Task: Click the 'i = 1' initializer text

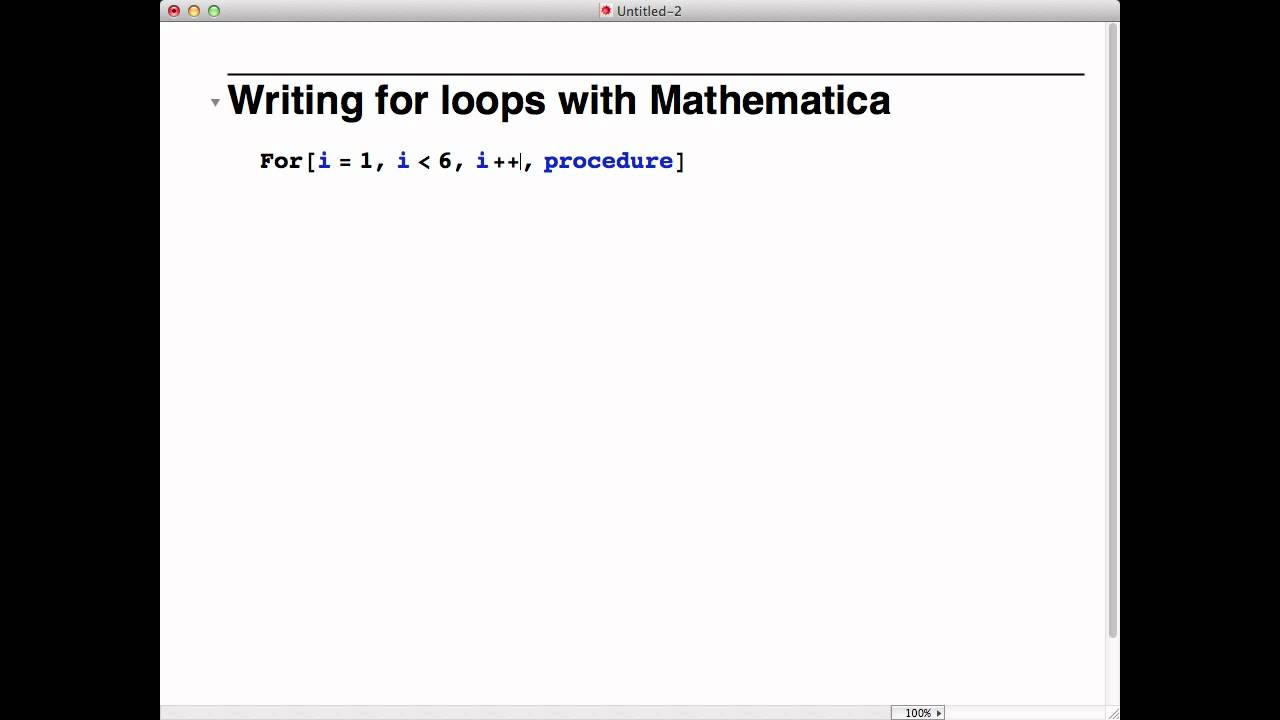Action: (x=345, y=161)
